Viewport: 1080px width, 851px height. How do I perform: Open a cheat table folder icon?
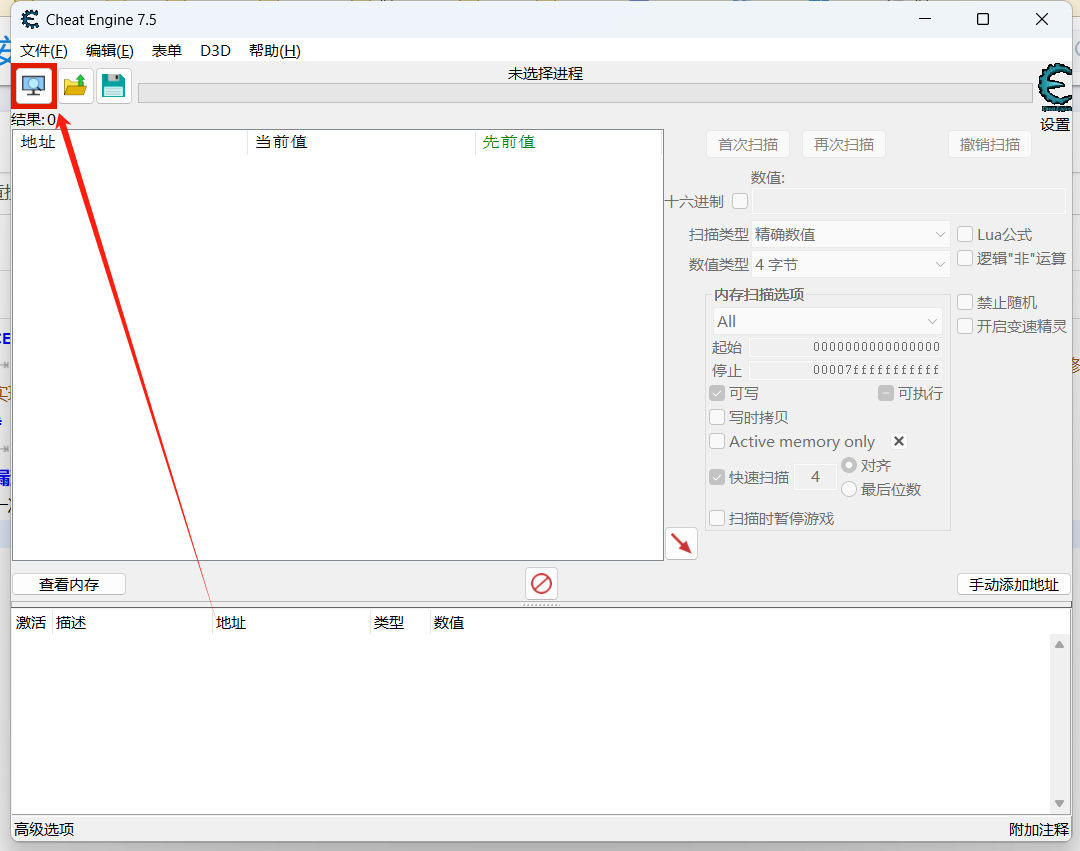[x=76, y=86]
